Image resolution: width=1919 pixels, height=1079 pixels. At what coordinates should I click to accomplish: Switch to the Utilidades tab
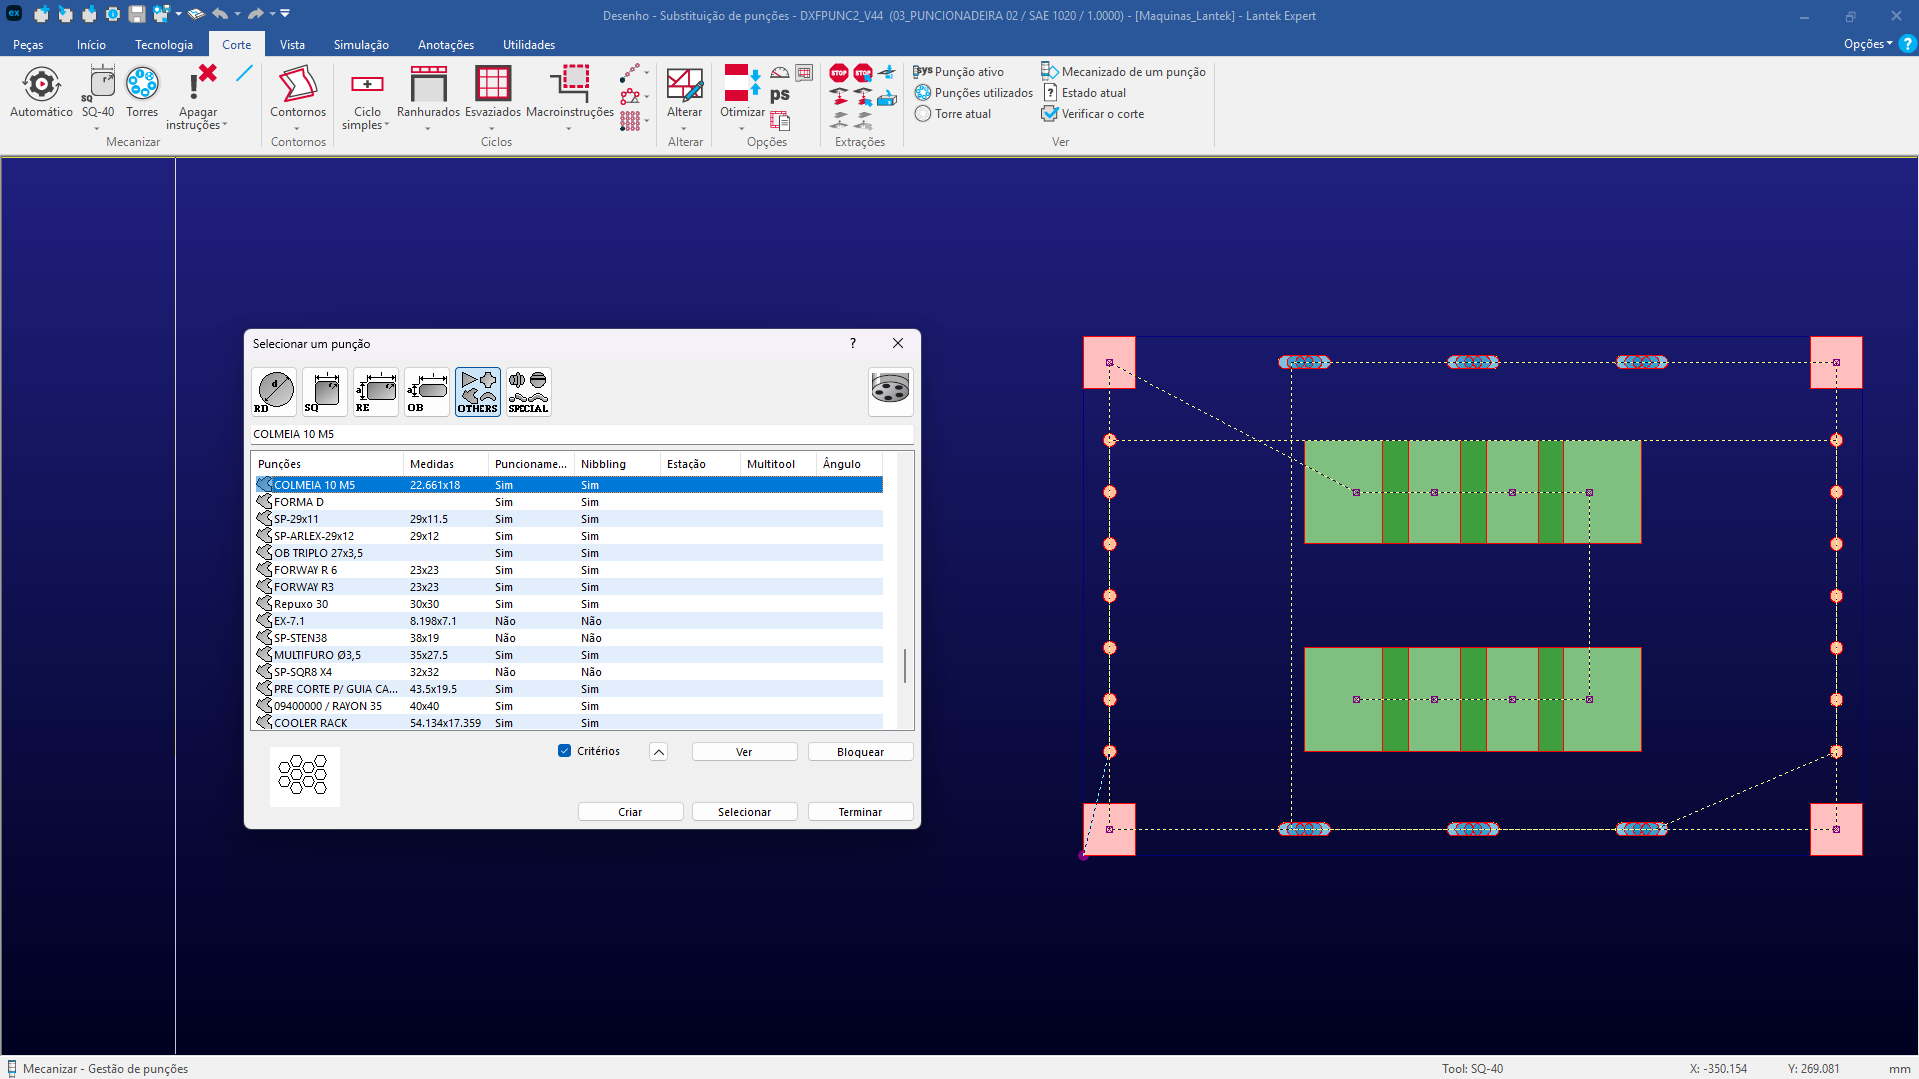point(529,45)
